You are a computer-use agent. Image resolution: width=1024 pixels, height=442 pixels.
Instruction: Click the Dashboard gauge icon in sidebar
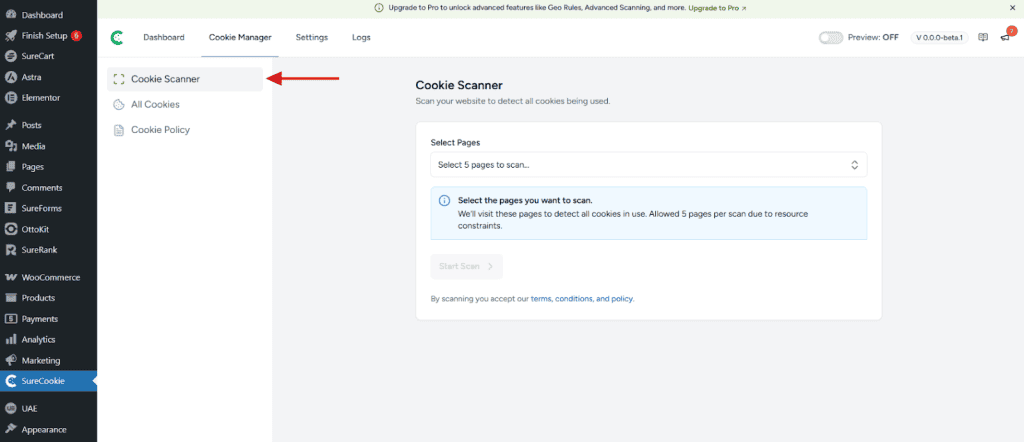(x=10, y=14)
